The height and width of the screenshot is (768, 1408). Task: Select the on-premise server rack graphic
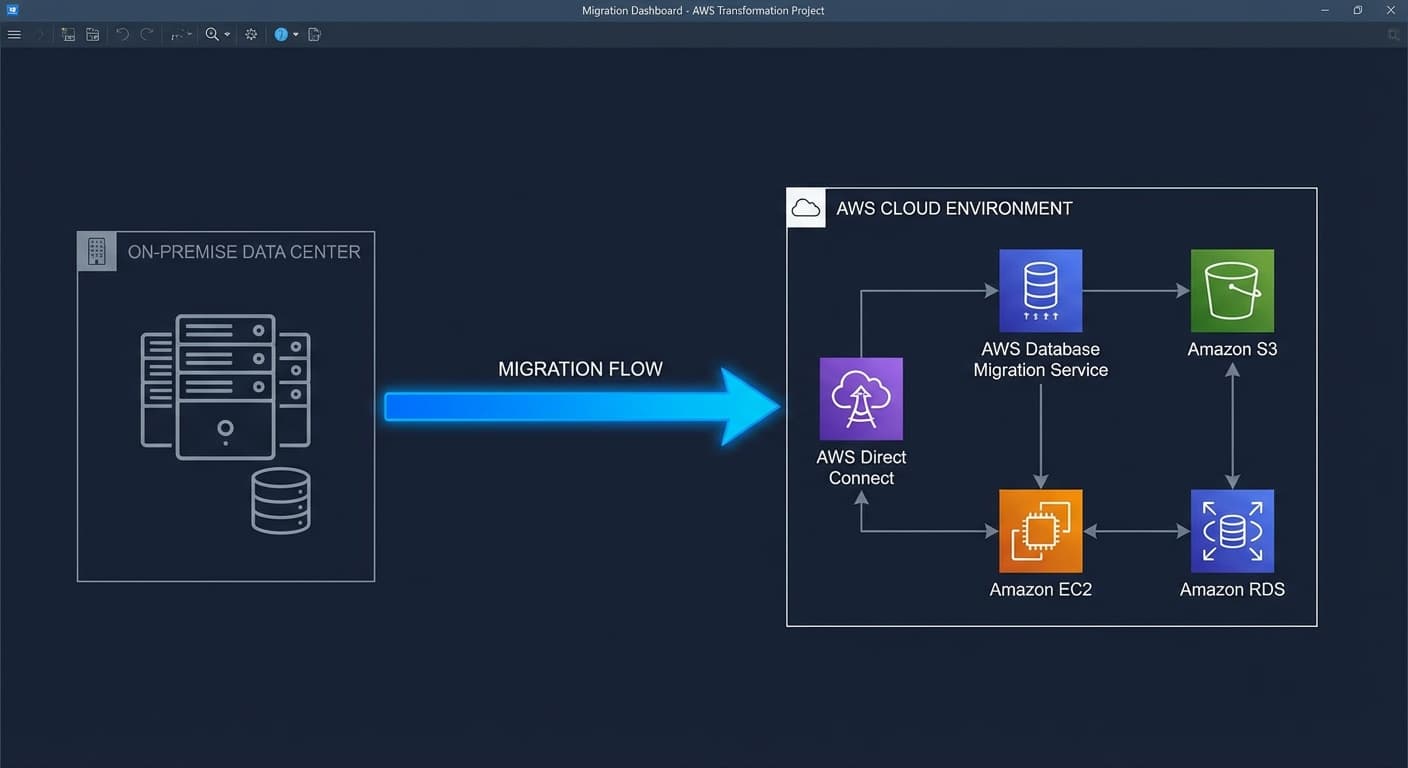click(x=225, y=387)
